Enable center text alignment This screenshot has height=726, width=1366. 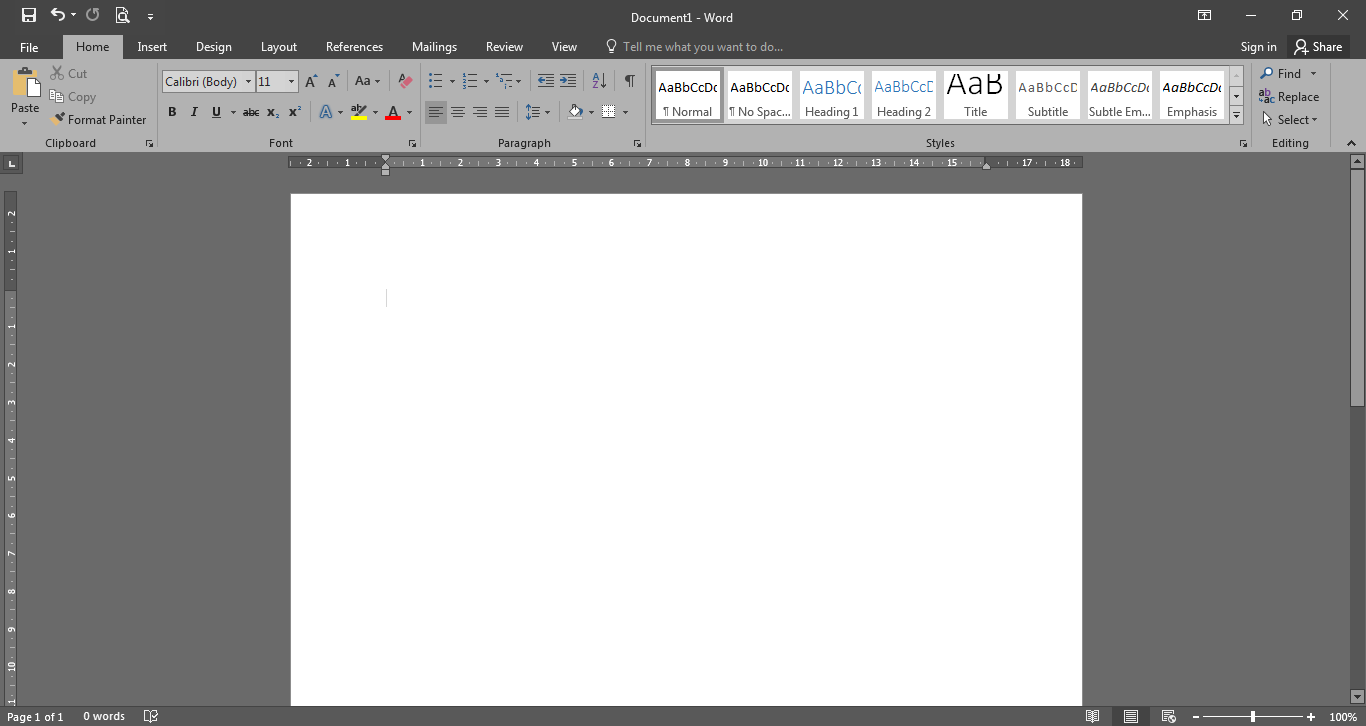457,112
